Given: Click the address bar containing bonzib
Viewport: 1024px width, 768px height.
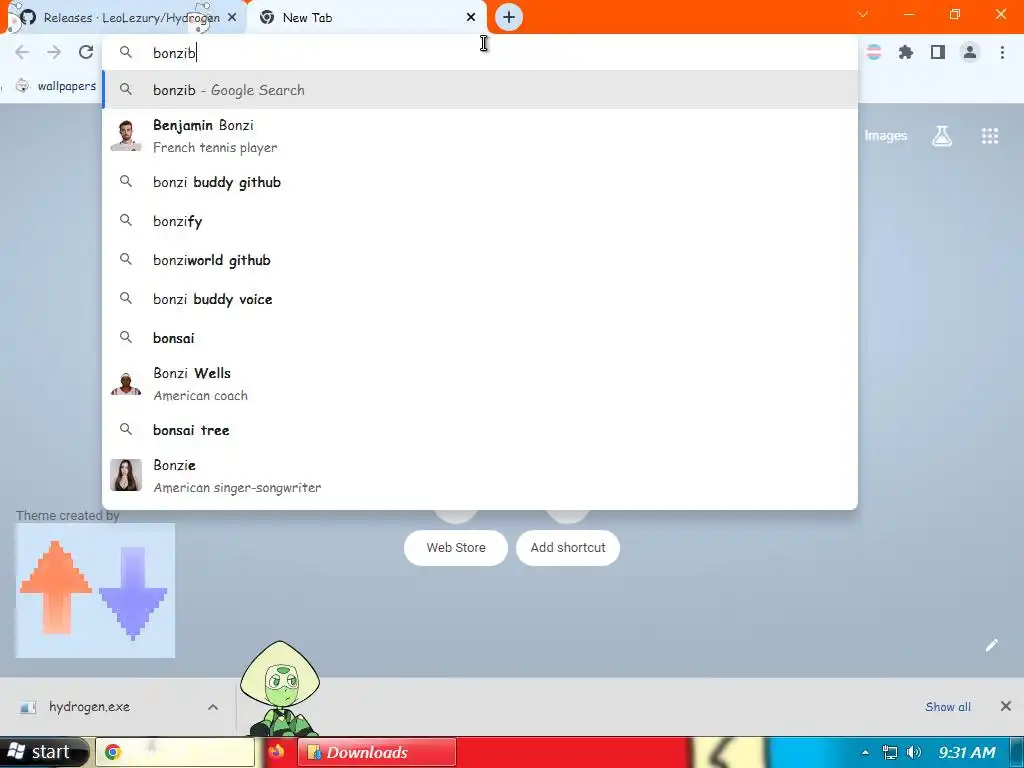Looking at the screenshot, I should pos(480,52).
